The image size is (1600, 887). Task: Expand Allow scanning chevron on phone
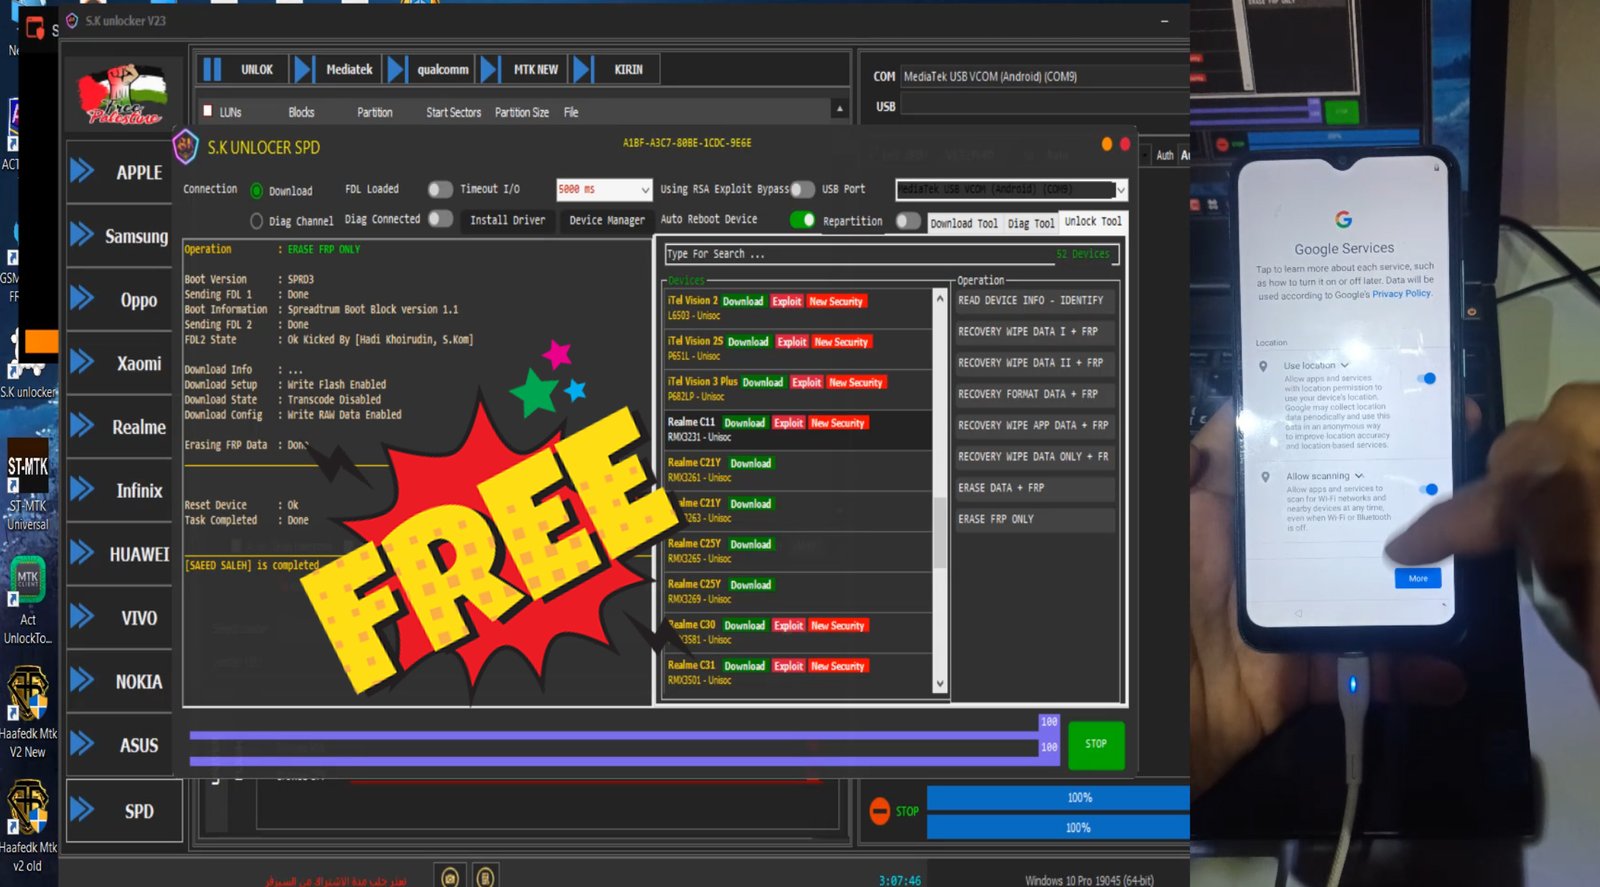(1359, 476)
